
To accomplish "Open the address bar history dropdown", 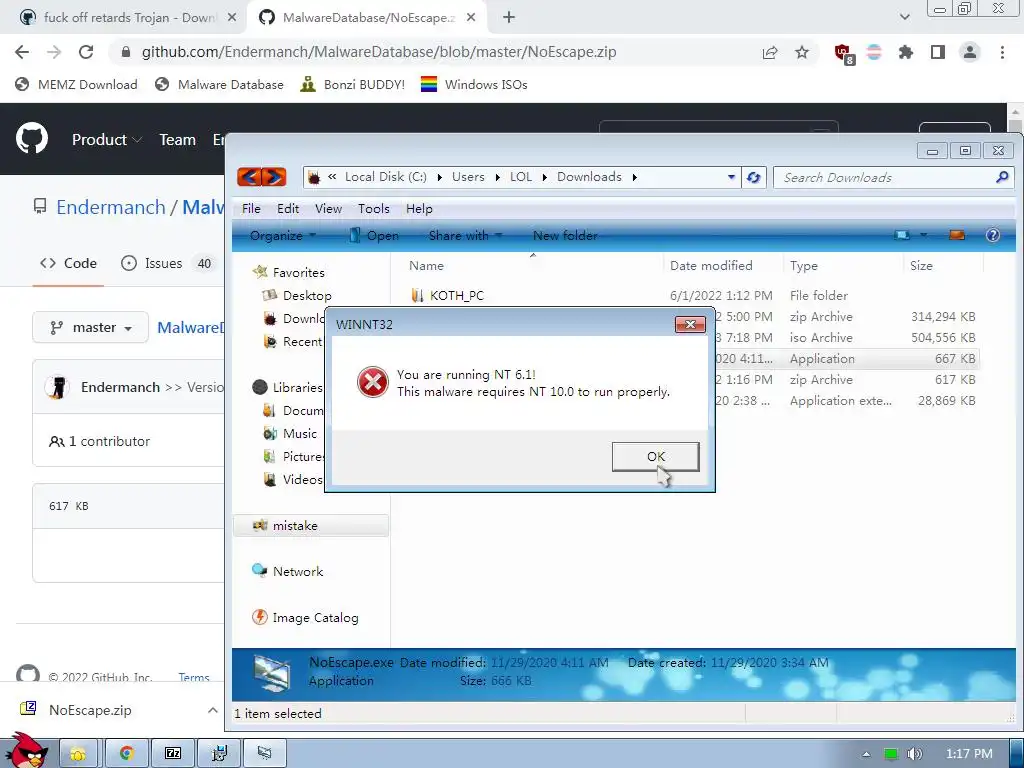I will coord(731,177).
